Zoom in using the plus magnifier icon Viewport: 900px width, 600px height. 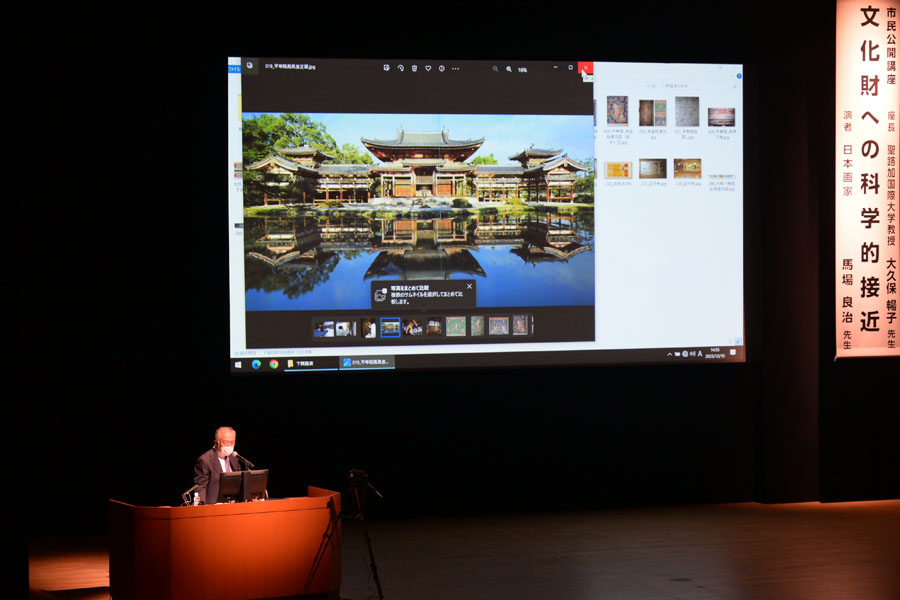tap(509, 69)
